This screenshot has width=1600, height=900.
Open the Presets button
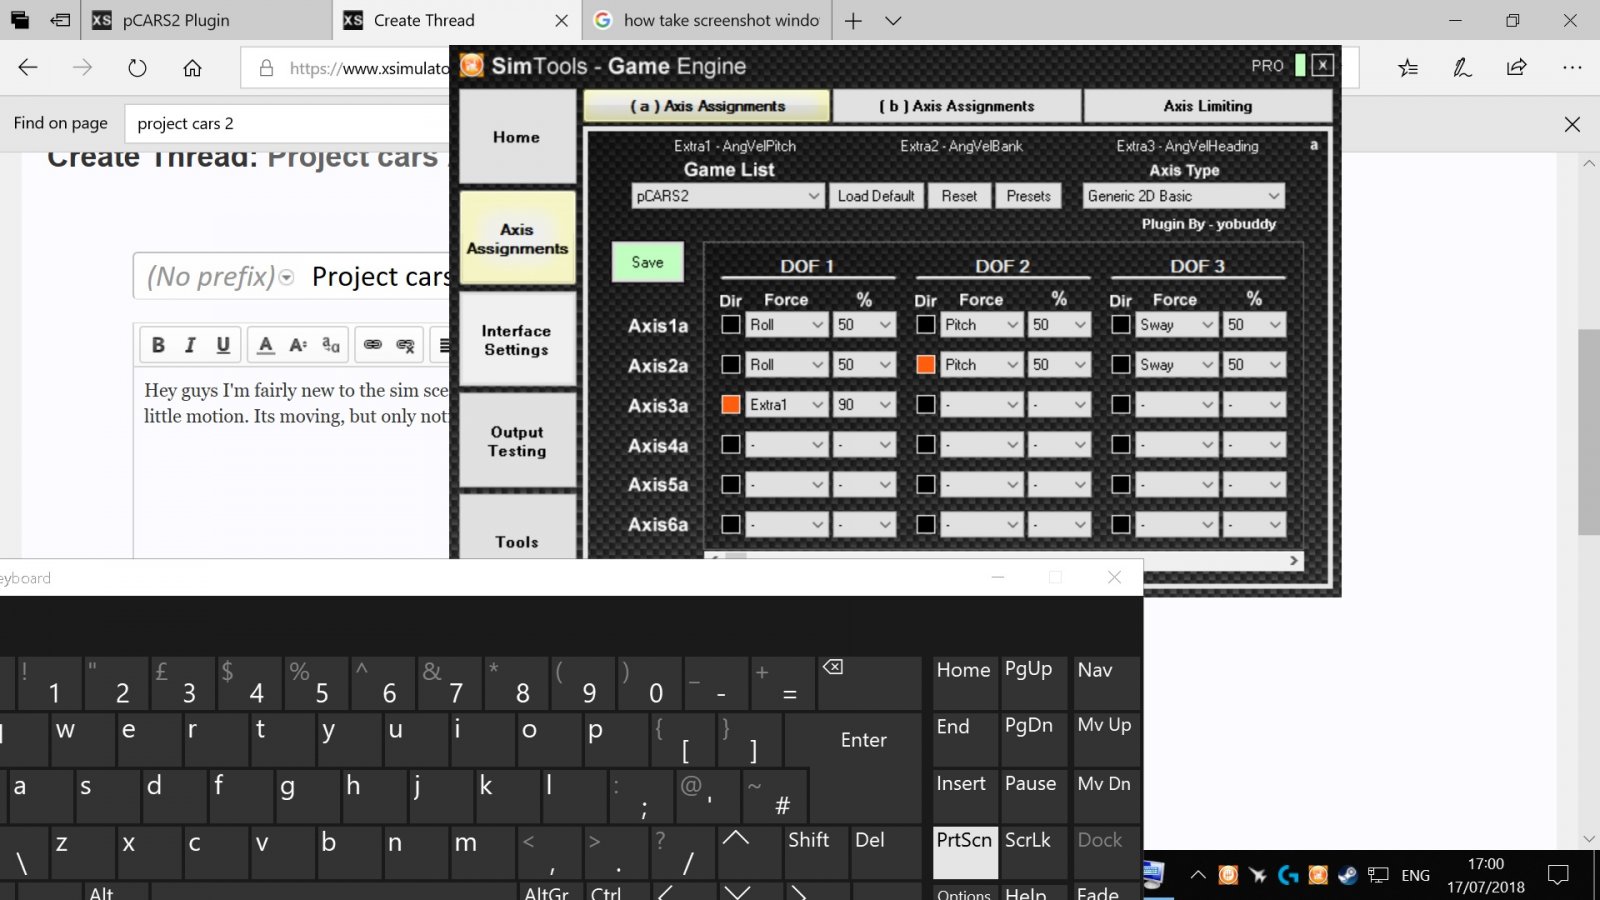click(1028, 196)
